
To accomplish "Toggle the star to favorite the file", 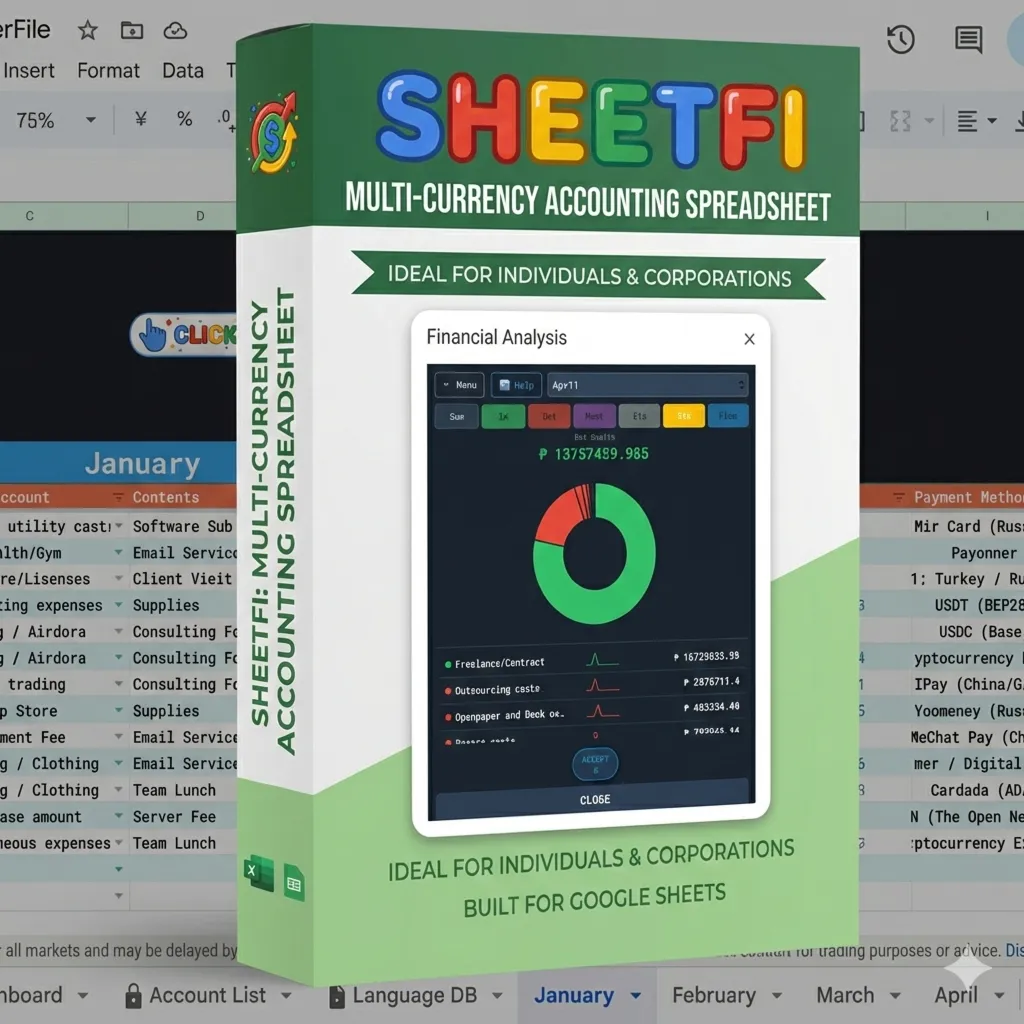I will (x=87, y=30).
